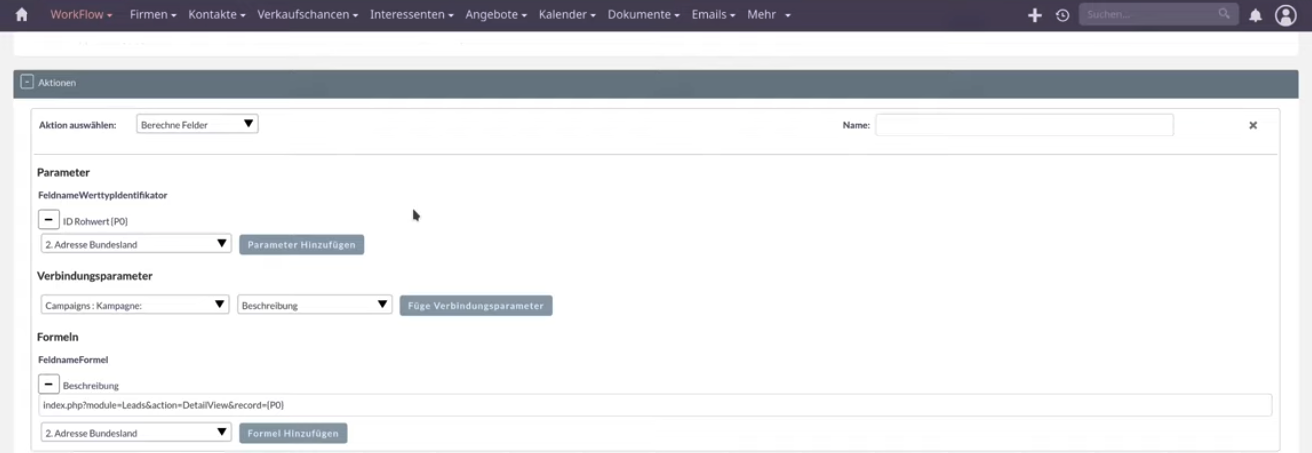
Task: Open notifications bell icon
Action: pos(1256,15)
